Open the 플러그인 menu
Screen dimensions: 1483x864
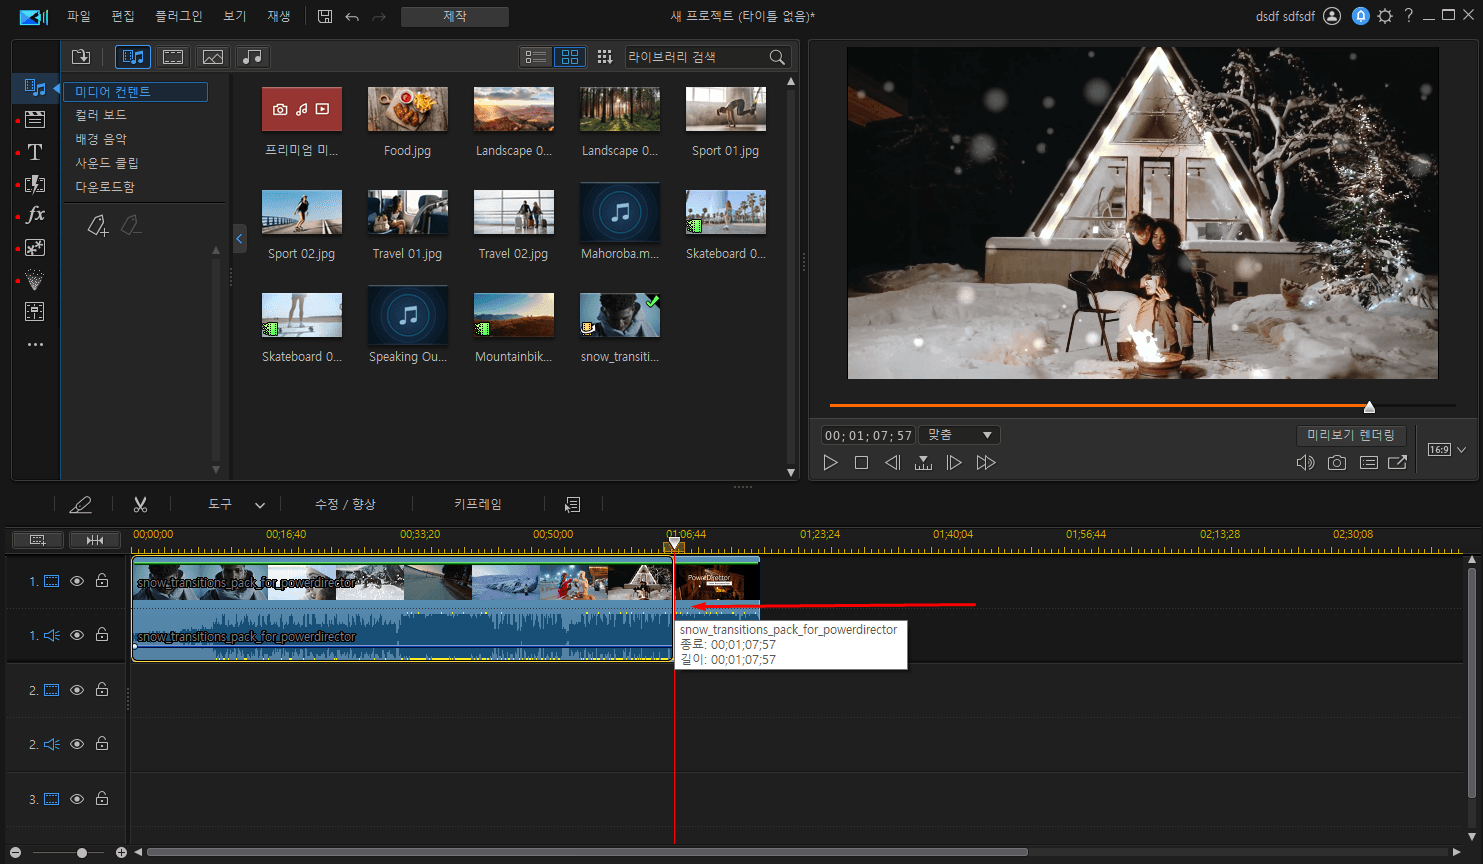(x=179, y=16)
